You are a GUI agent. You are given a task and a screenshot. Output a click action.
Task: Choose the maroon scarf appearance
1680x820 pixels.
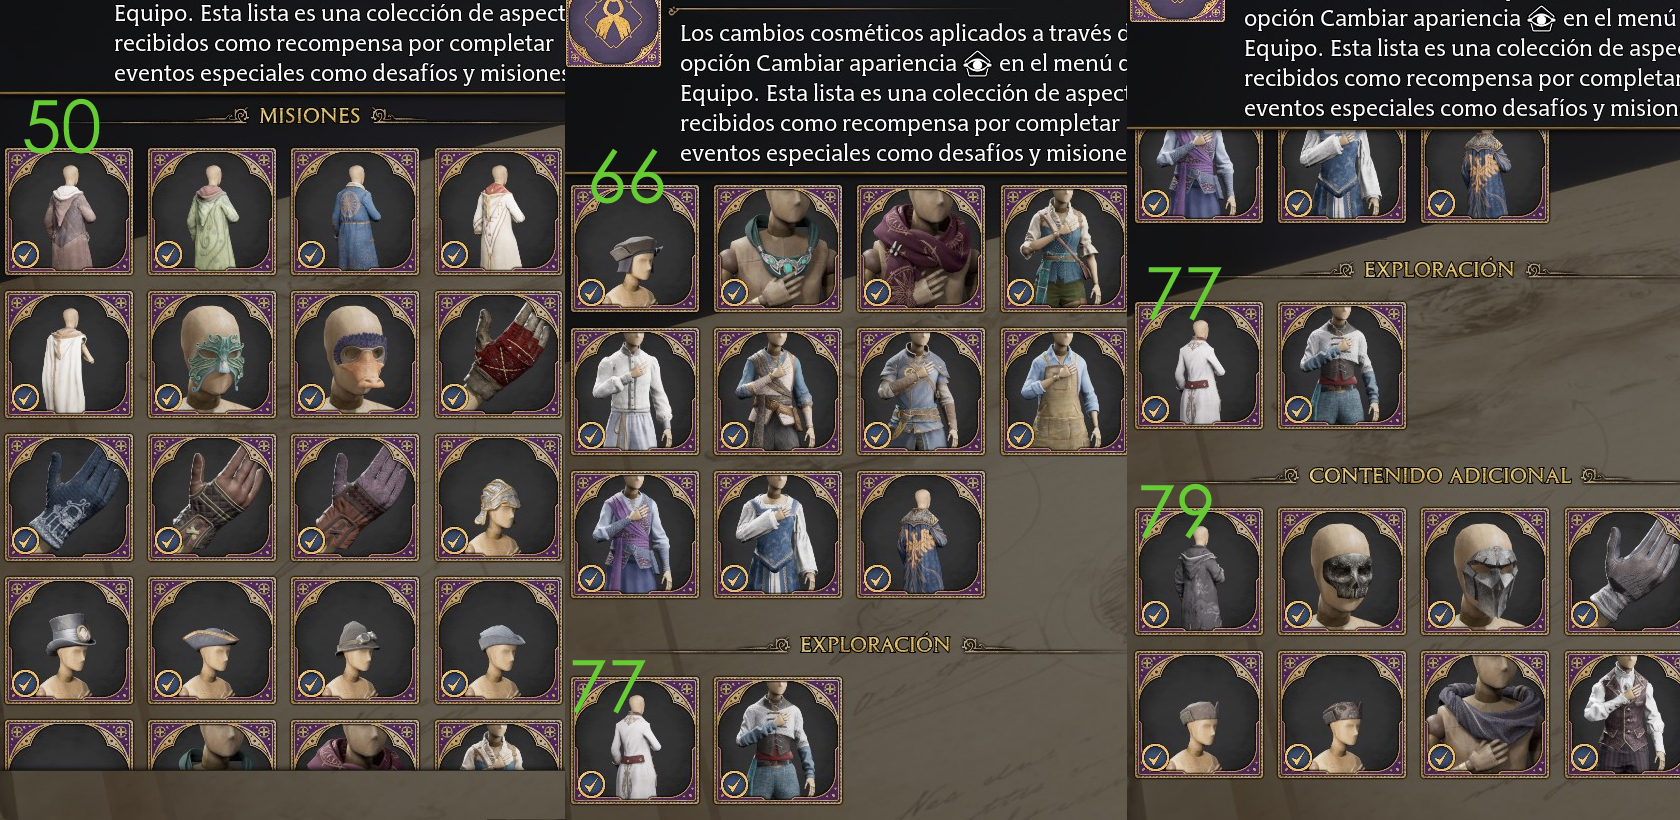tap(921, 249)
